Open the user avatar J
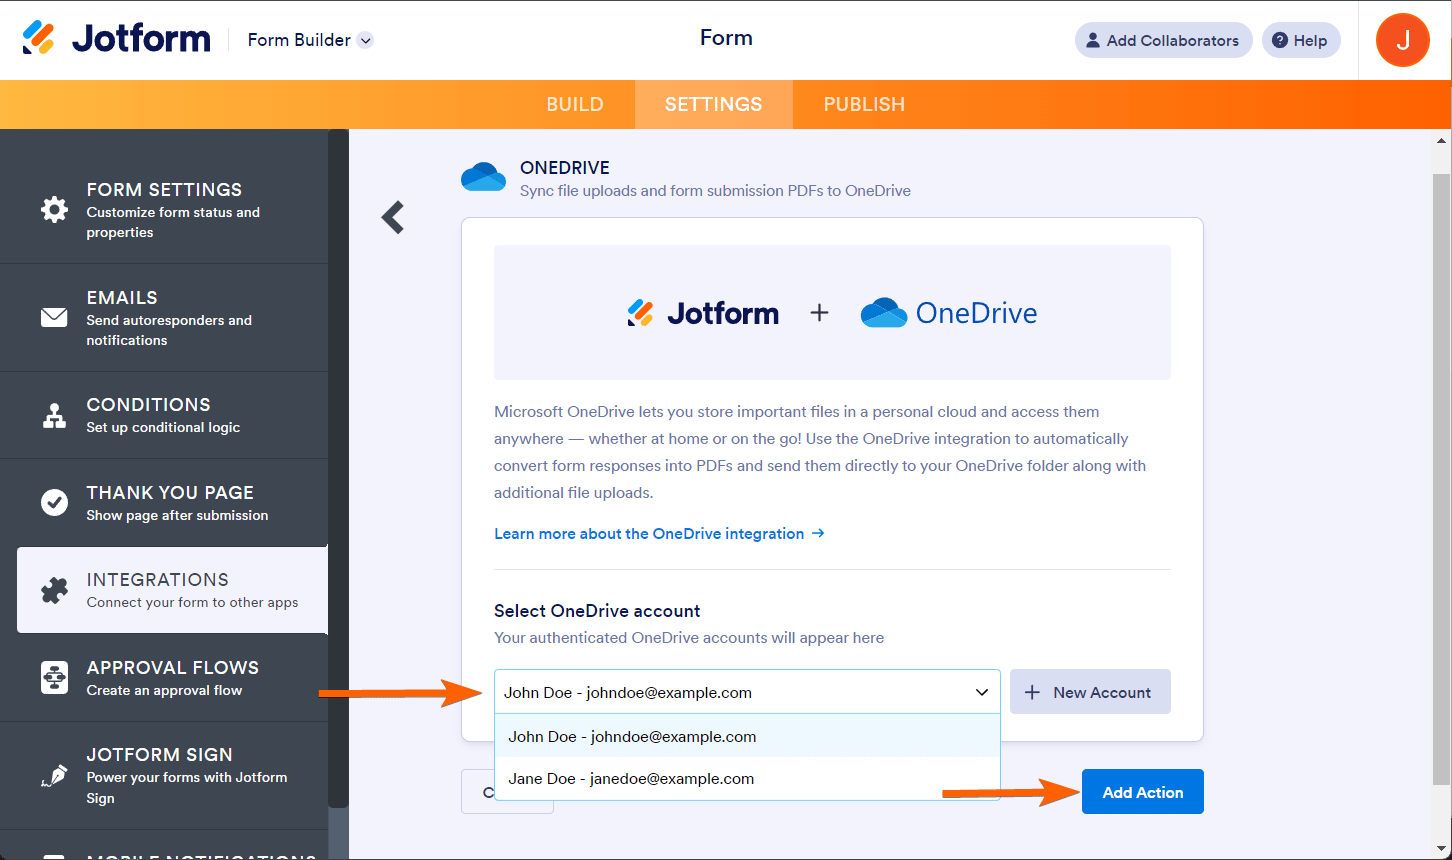1452x860 pixels. pyautogui.click(x=1402, y=40)
